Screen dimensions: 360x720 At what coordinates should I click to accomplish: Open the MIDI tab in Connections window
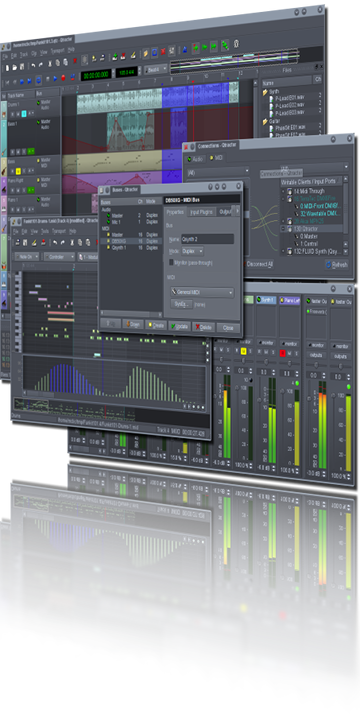[215, 158]
